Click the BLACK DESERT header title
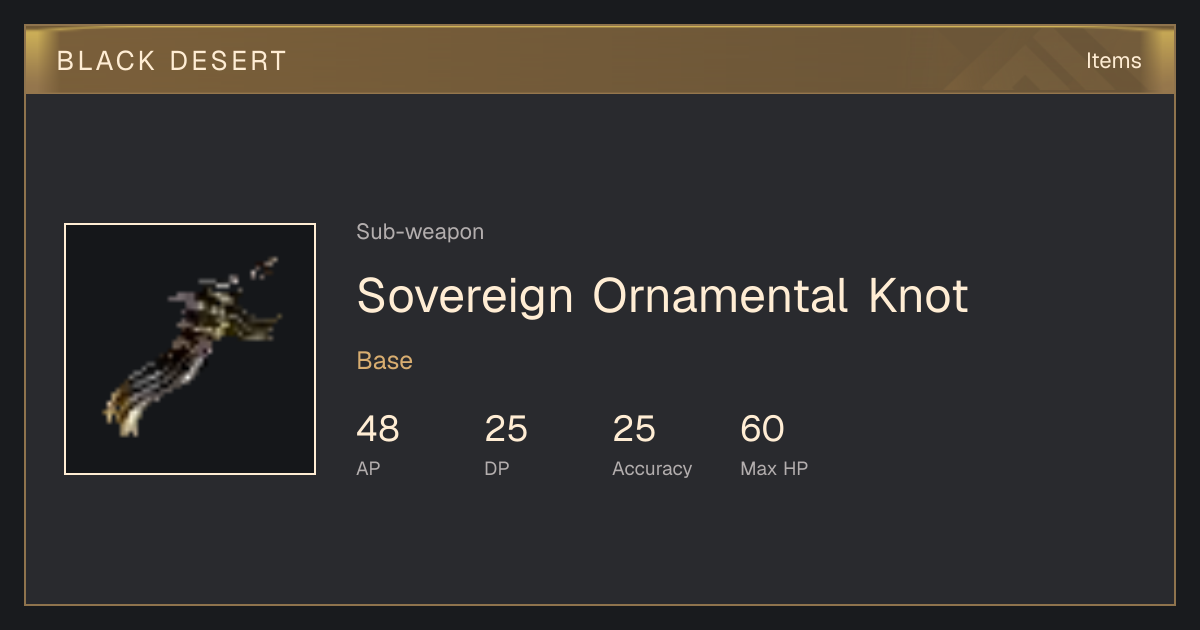Image resolution: width=1200 pixels, height=630 pixels. pos(172,61)
